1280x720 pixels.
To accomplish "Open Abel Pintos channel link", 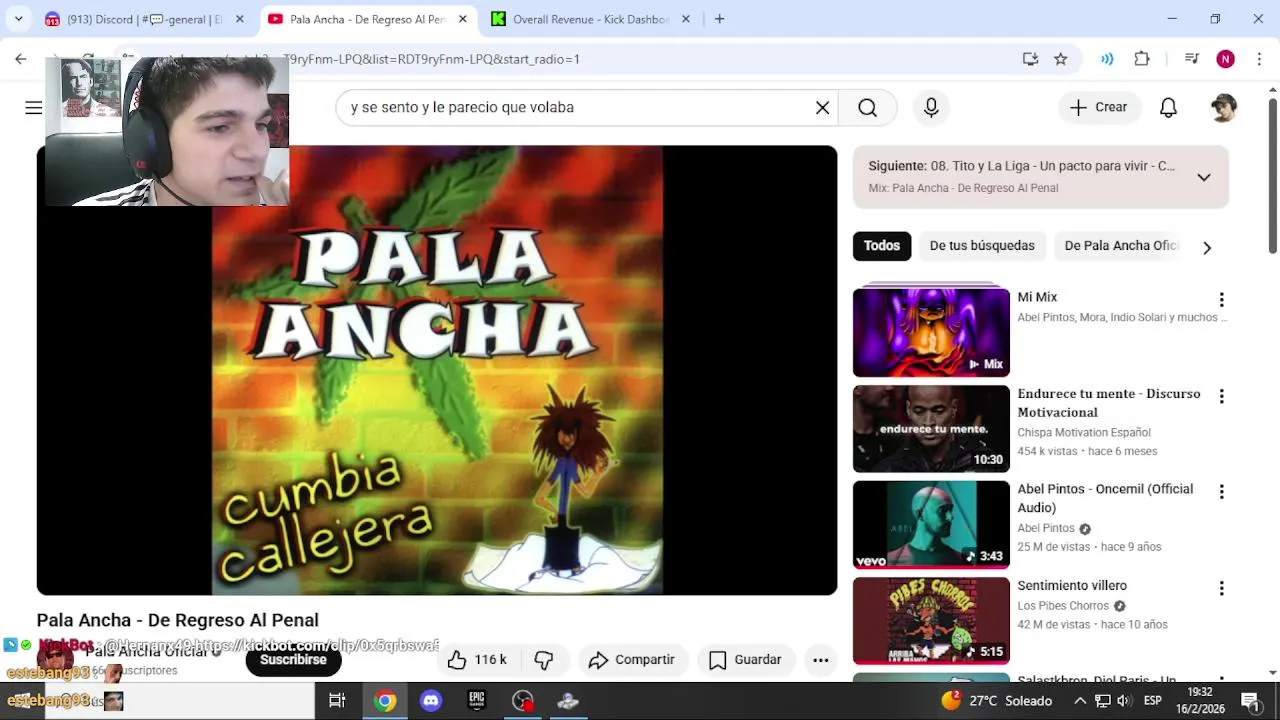I will pyautogui.click(x=1046, y=529).
